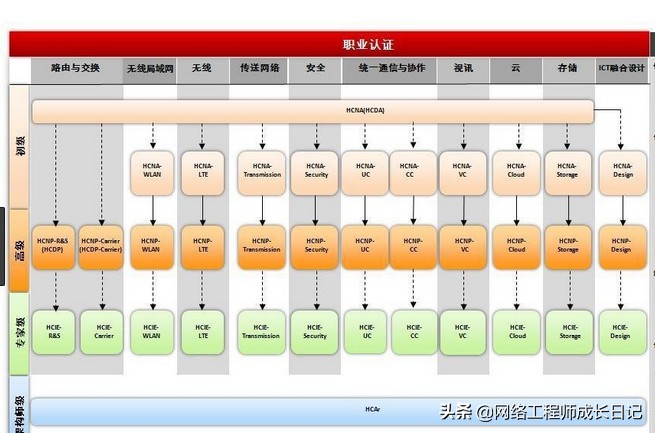Click the HCIE-Storage box

click(x=569, y=332)
